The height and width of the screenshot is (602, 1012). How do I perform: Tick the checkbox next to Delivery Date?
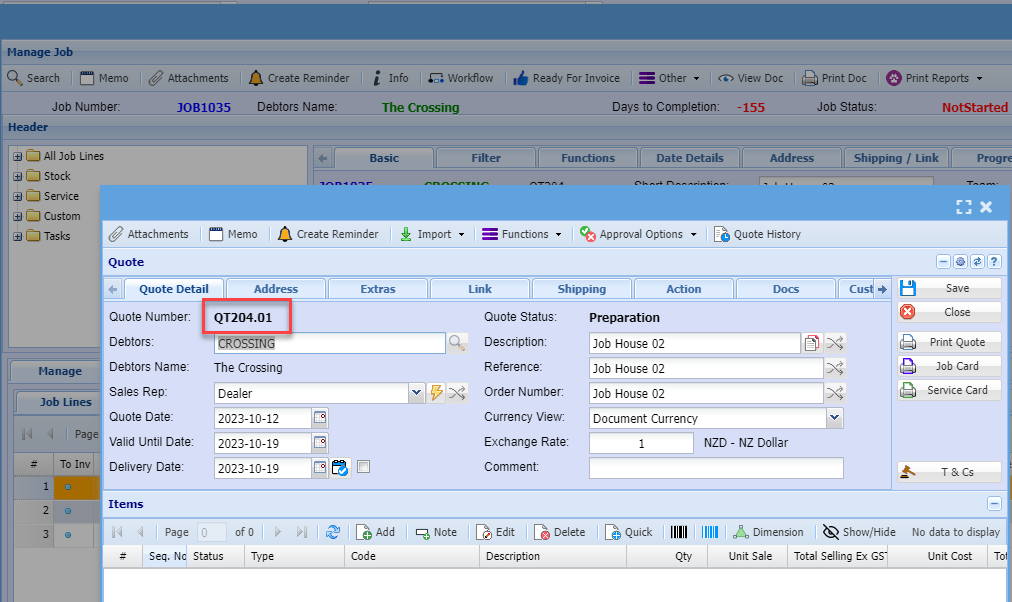coord(364,467)
